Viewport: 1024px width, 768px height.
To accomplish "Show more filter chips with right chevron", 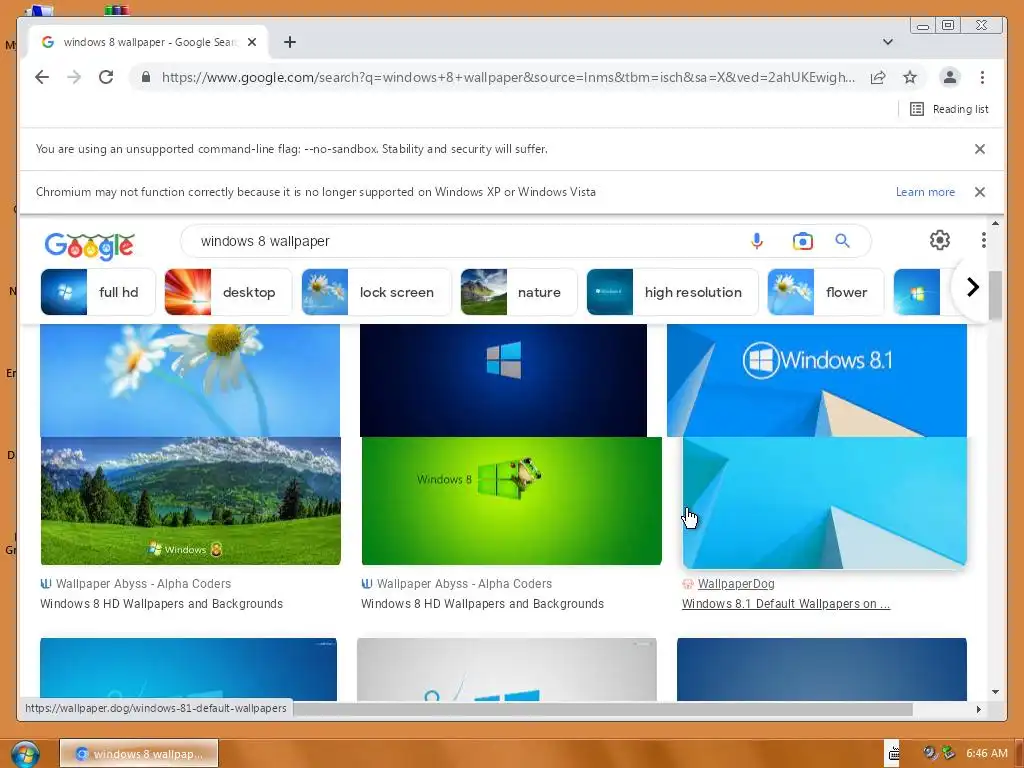I will [972, 287].
